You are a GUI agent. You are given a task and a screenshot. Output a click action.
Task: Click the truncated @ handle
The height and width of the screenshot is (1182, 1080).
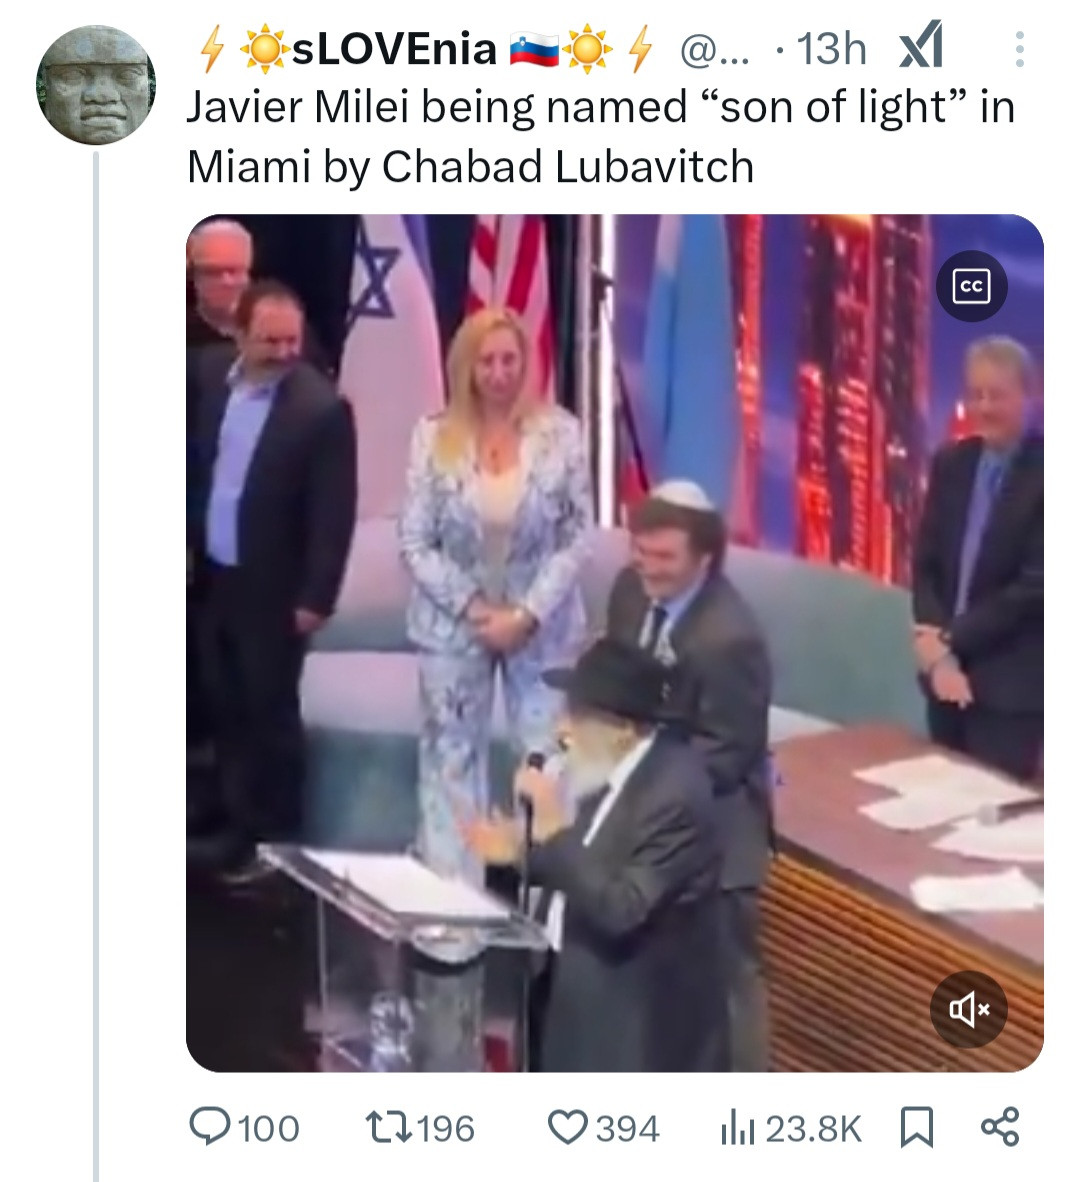713,49
